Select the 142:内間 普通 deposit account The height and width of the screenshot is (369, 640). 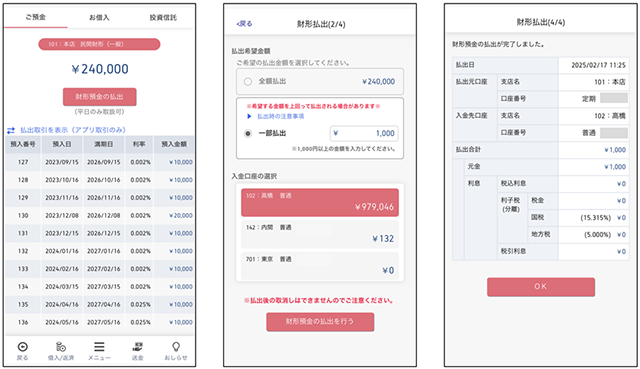pyautogui.click(x=320, y=234)
